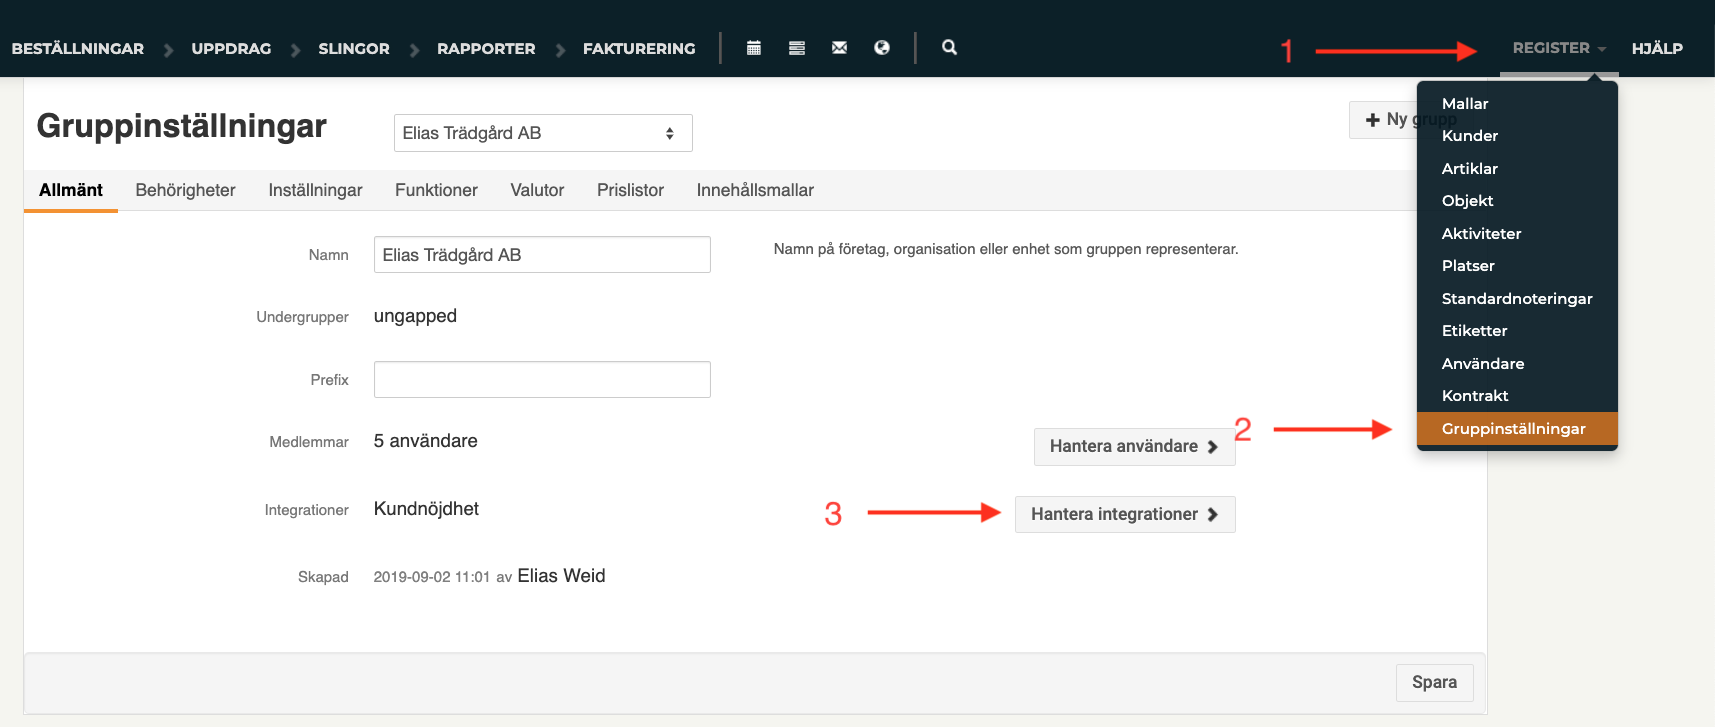
Task: Click the list view icon in top bar
Action: pos(797,48)
